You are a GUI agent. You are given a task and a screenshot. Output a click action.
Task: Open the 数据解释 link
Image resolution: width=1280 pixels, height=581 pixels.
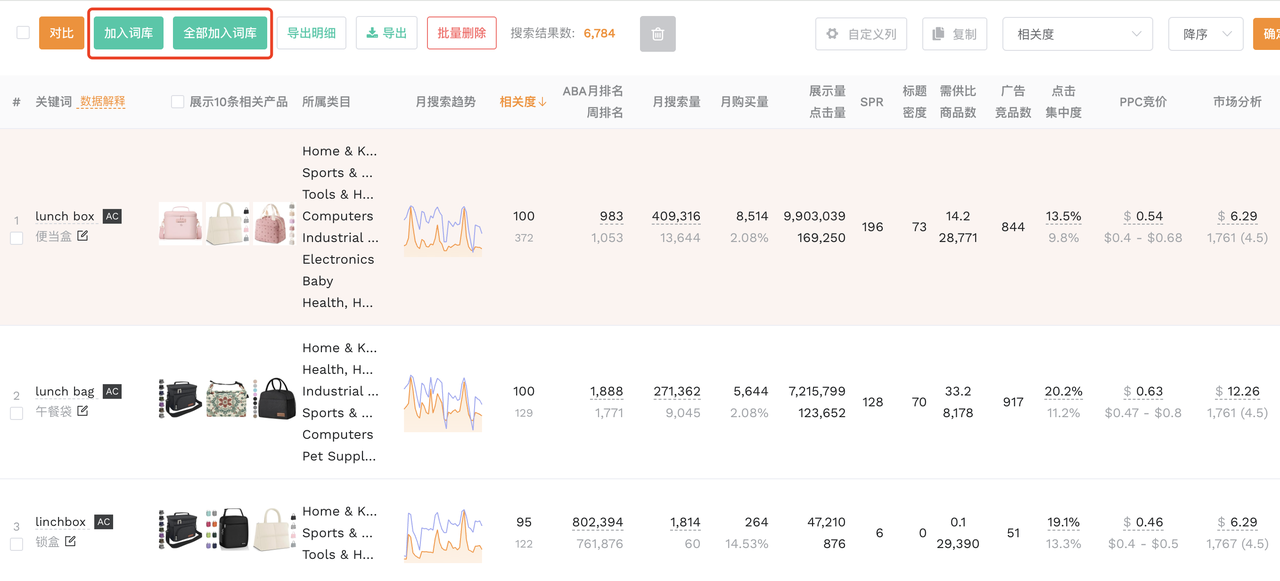click(102, 102)
